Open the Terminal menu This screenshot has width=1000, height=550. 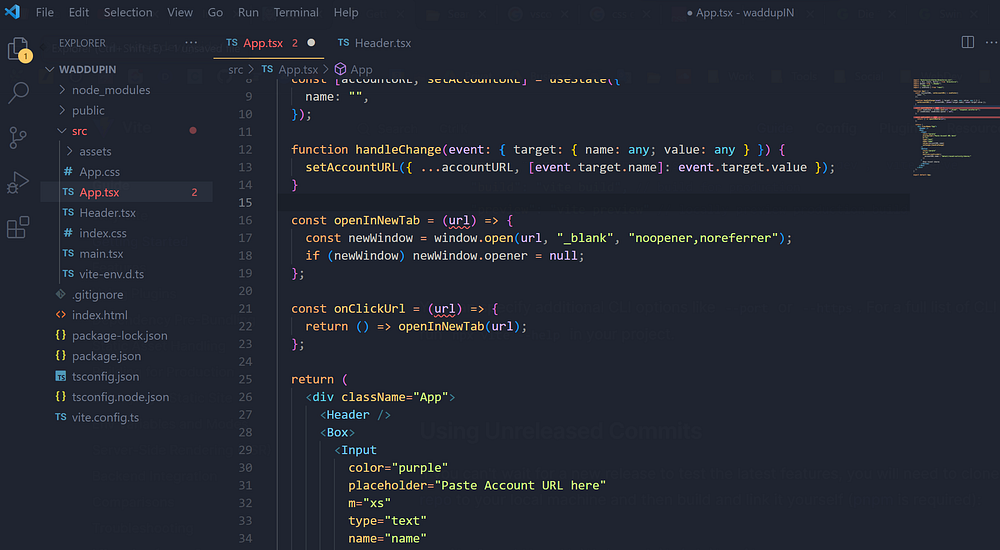(x=296, y=12)
